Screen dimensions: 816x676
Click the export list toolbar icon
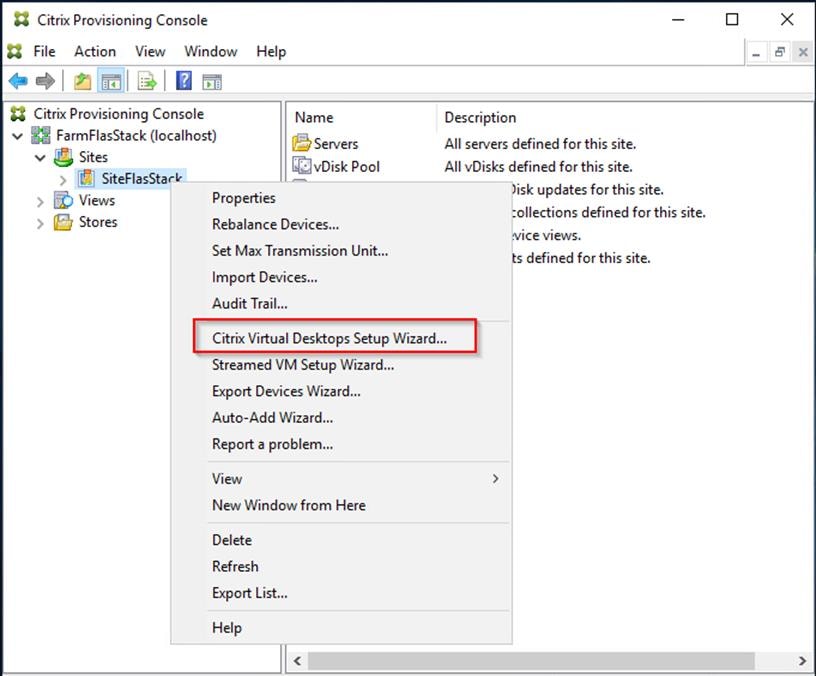point(146,80)
